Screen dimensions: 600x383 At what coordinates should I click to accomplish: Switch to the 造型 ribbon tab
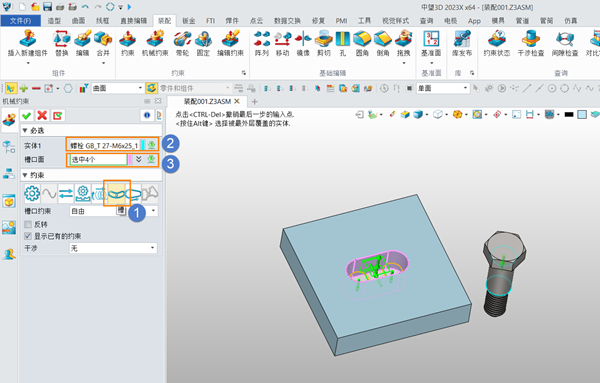[54, 21]
